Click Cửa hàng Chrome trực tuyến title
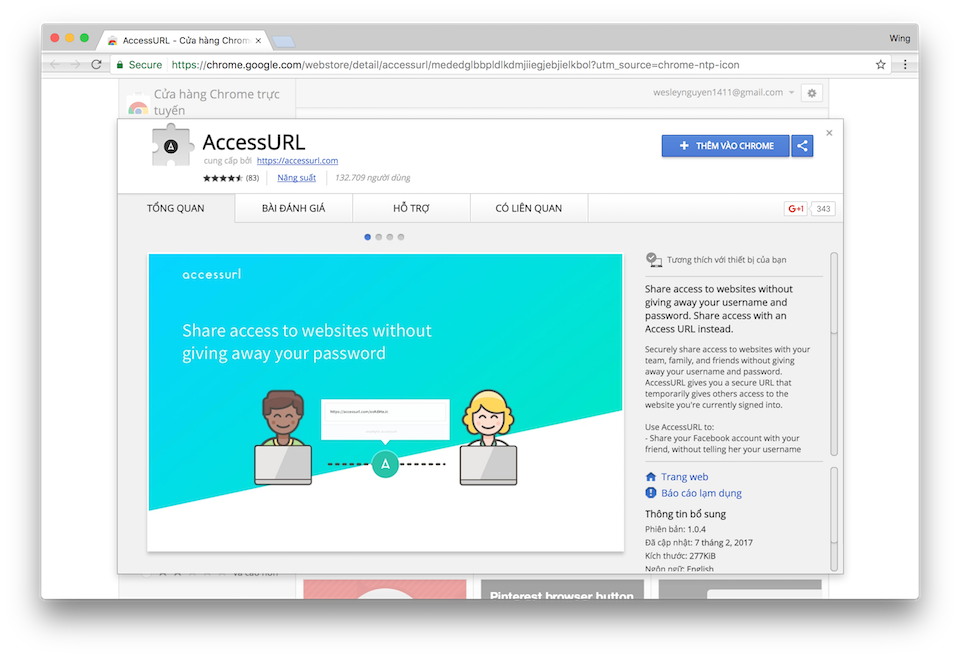Image resolution: width=960 pixels, height=658 pixels. coord(217,102)
